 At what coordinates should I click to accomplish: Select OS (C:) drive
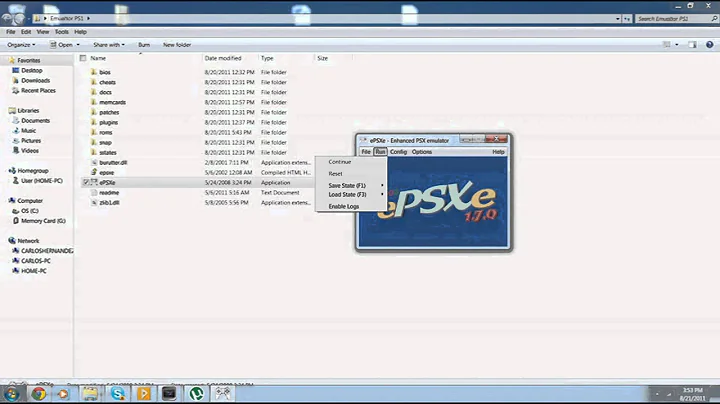(30, 211)
